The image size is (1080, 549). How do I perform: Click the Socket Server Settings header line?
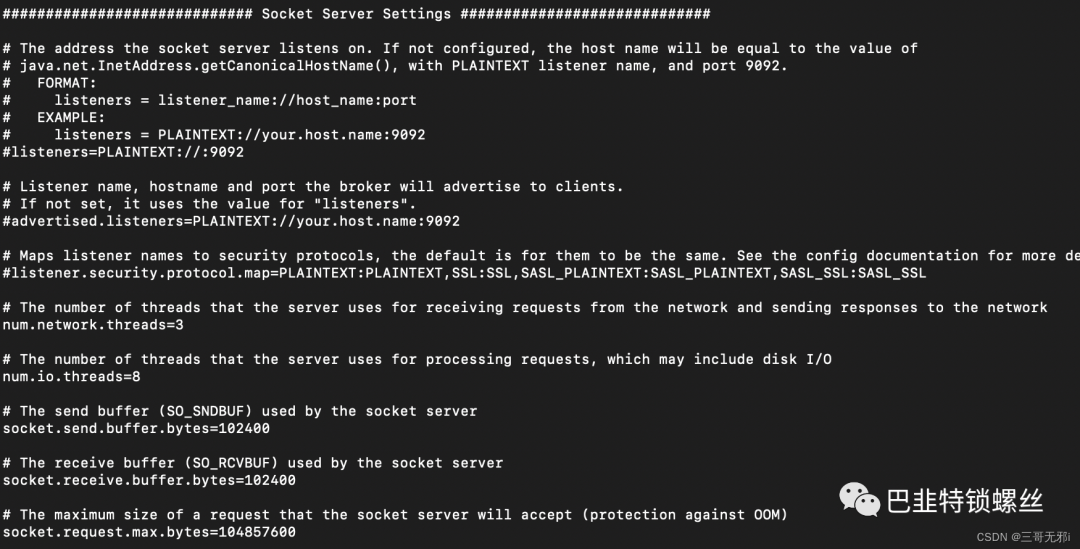point(356,14)
